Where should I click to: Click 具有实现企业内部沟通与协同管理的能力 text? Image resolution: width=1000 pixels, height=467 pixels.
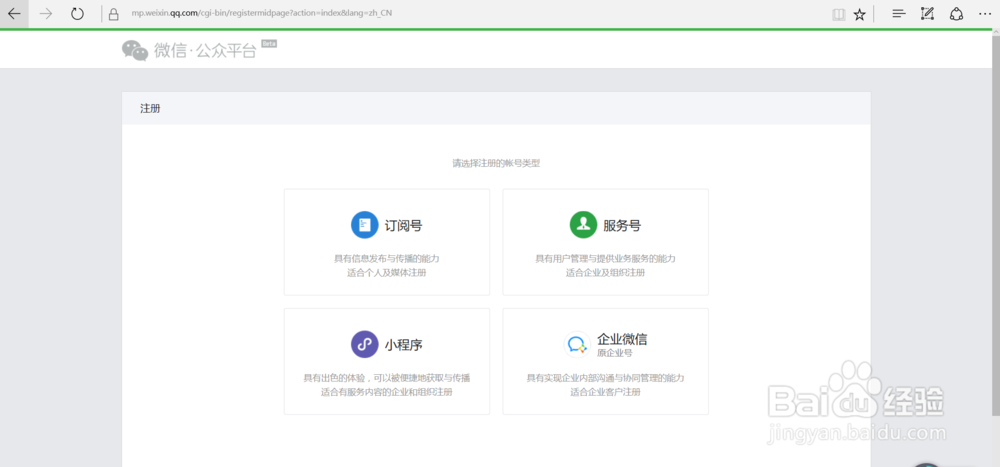pos(605,378)
